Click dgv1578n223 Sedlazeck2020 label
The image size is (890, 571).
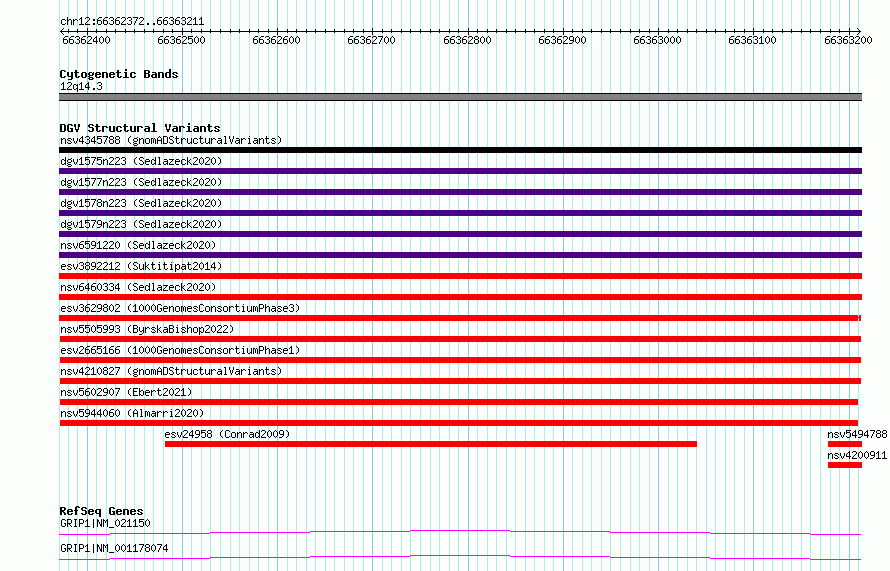click(141, 203)
